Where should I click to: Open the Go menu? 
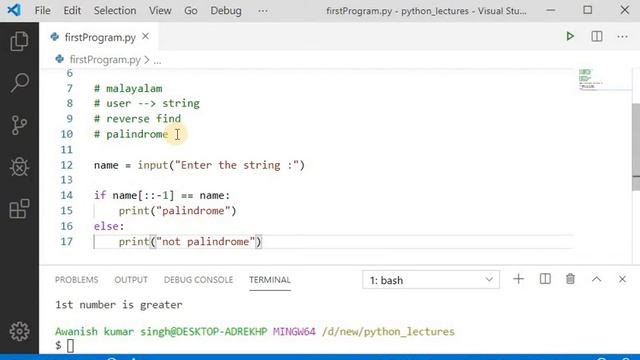point(191,11)
